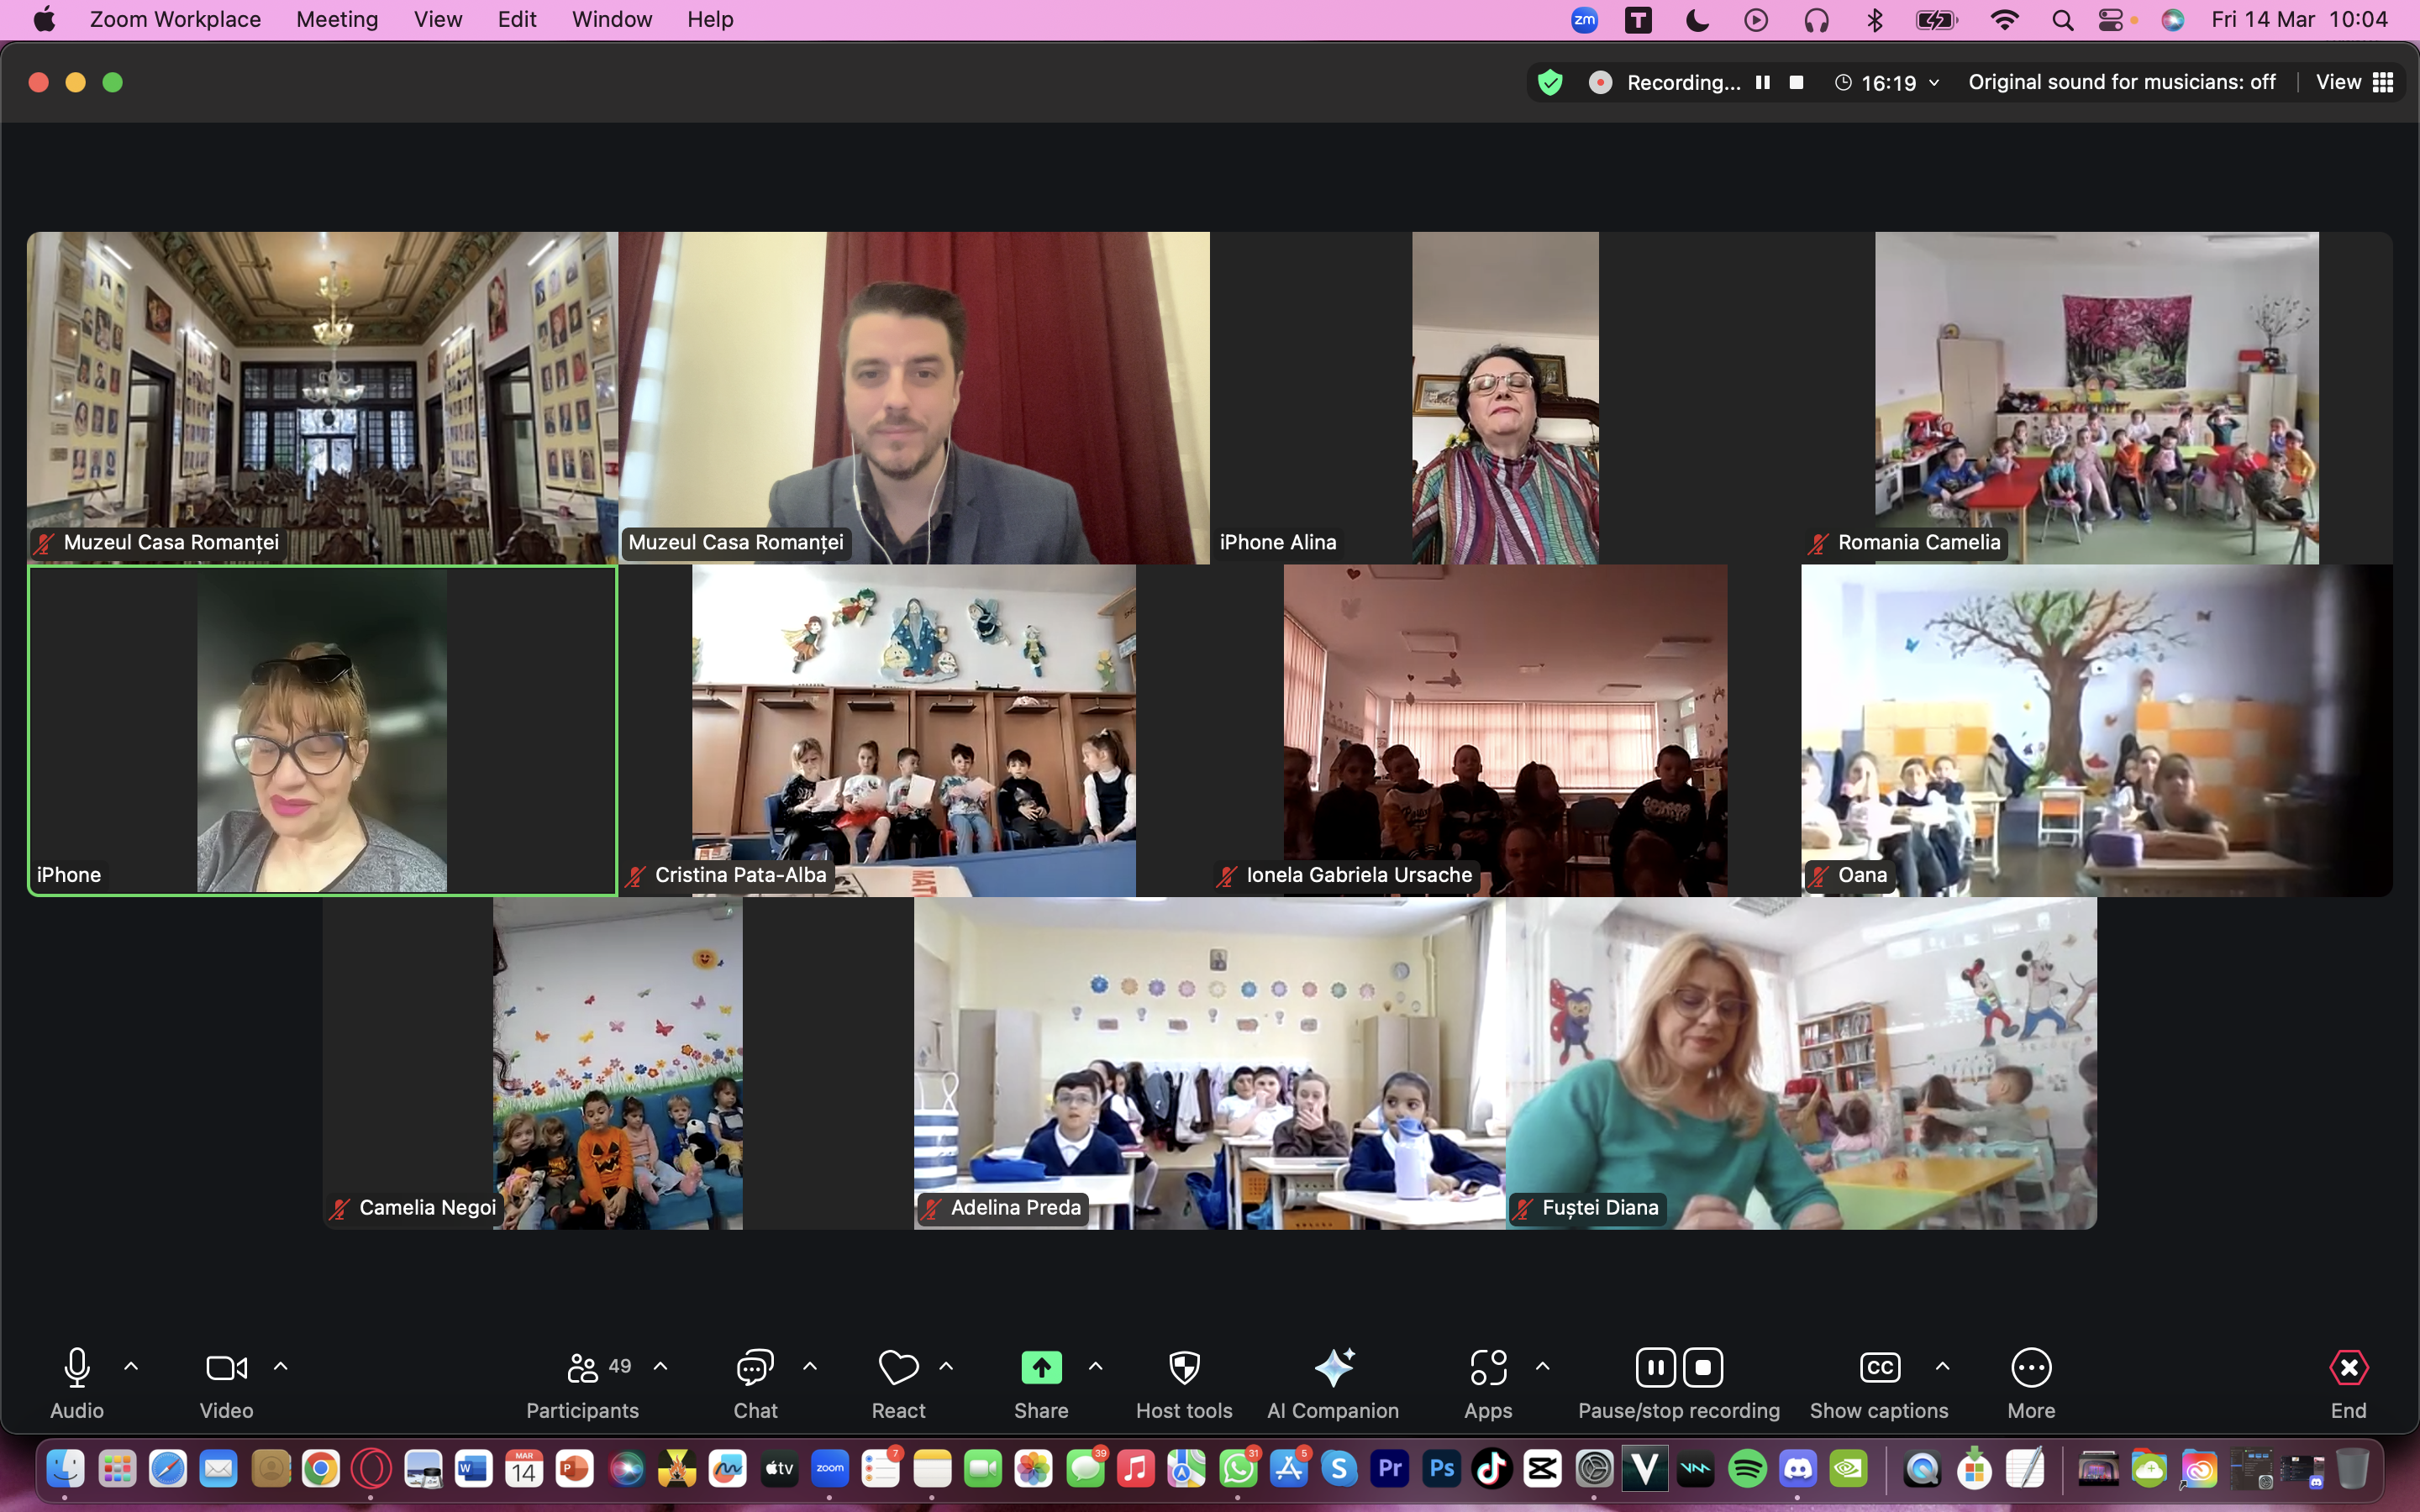The width and height of the screenshot is (2420, 1512).
Task: Expand the audio options arrow
Action: point(131,1366)
